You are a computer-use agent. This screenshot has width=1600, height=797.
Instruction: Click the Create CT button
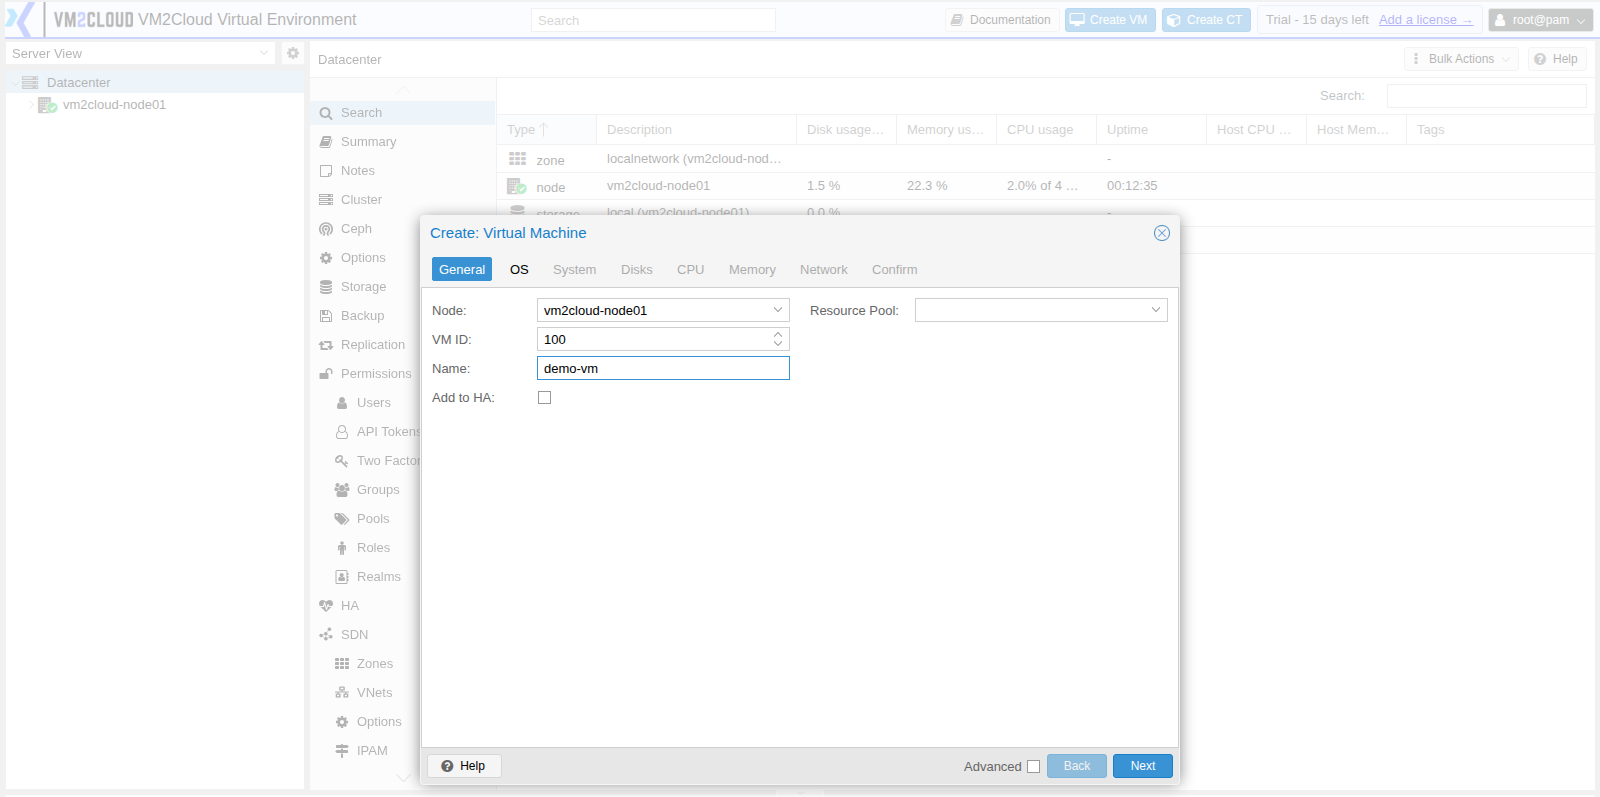[x=1206, y=20]
